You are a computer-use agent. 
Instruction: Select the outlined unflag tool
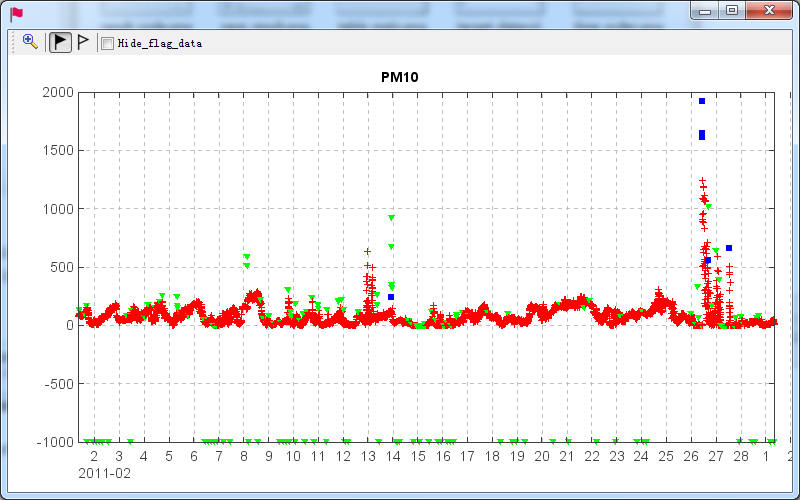(83, 42)
